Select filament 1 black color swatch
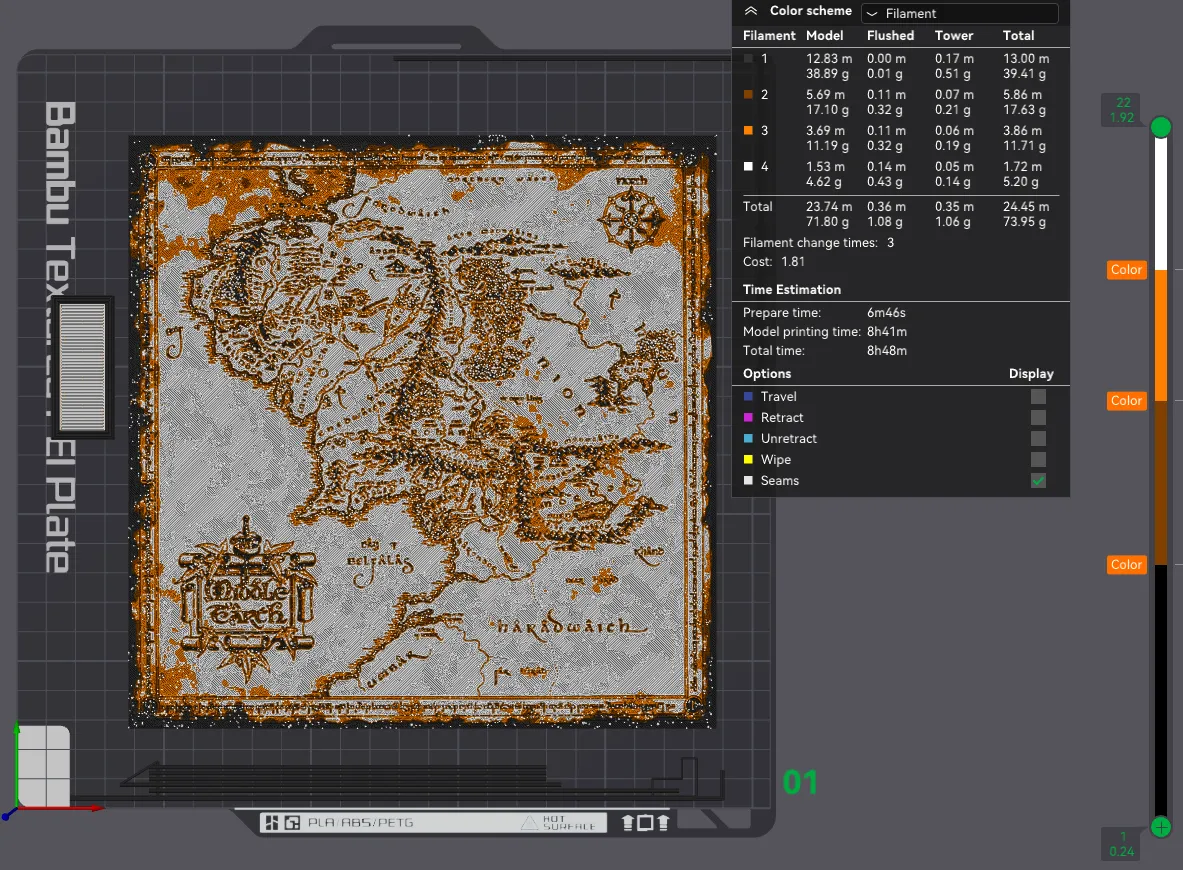This screenshot has height=870, width=1183. pyautogui.click(x=748, y=59)
